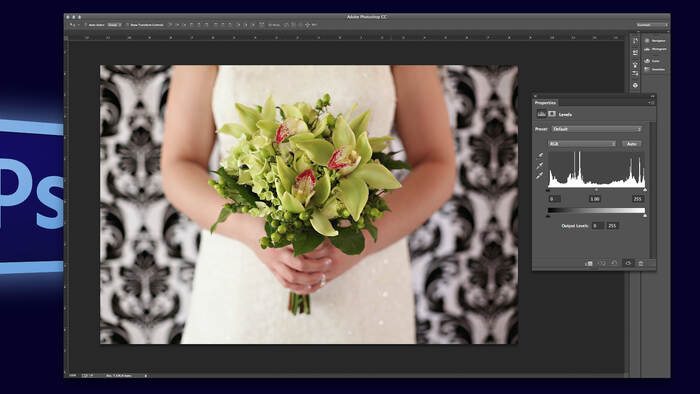
Task: Click the third icon in the narrow panel strip
Action: pyautogui.click(x=635, y=64)
